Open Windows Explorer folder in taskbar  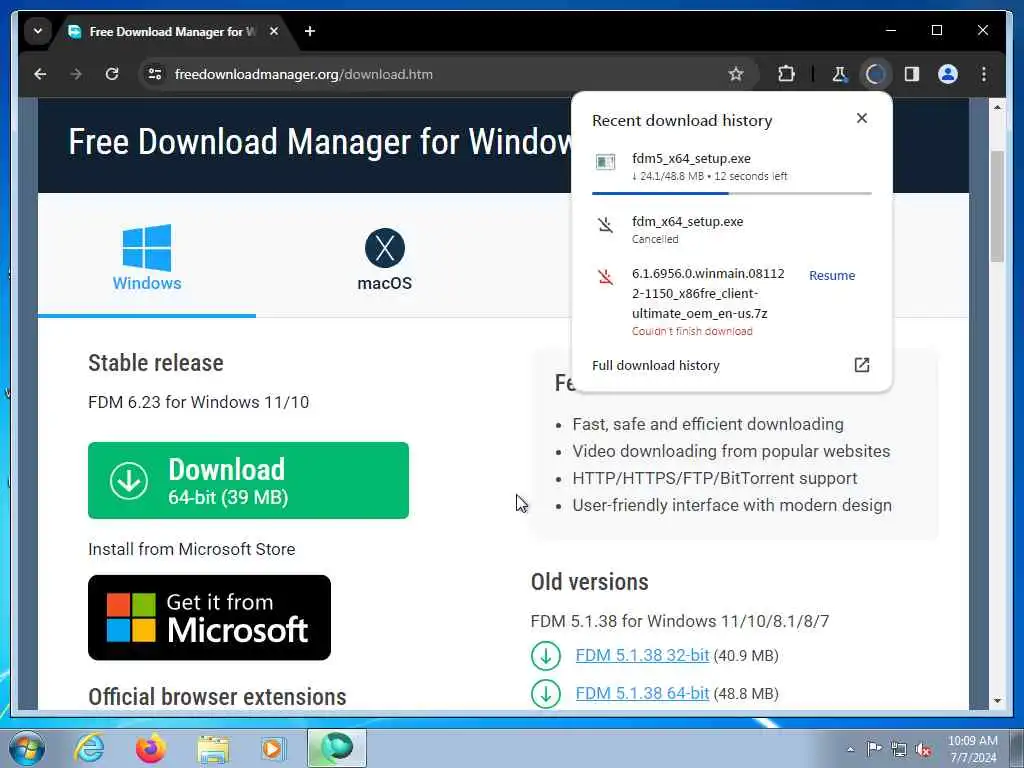click(x=213, y=750)
